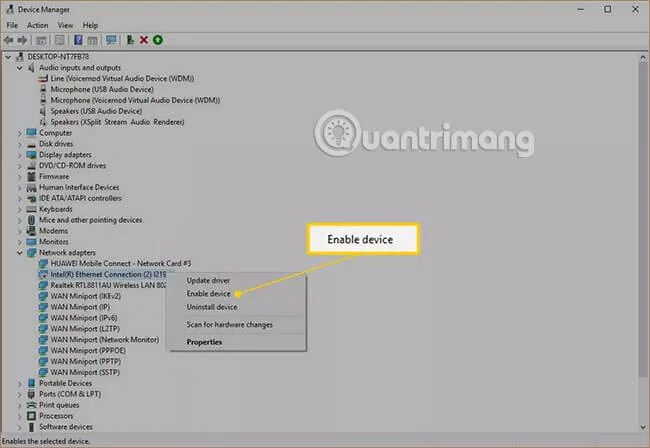Choose Update driver in context menu
Viewport: 650px width, 448px height.
point(208,281)
